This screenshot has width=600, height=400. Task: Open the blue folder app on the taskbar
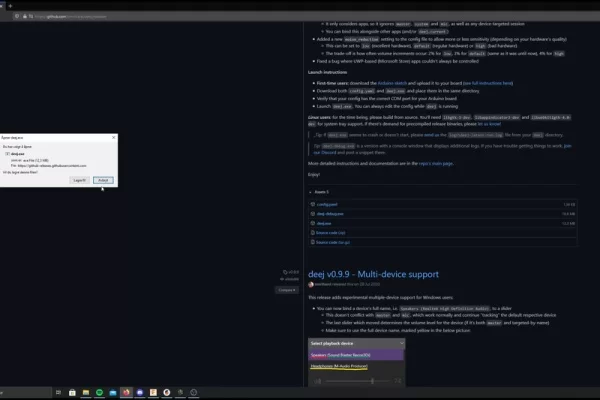113,392
